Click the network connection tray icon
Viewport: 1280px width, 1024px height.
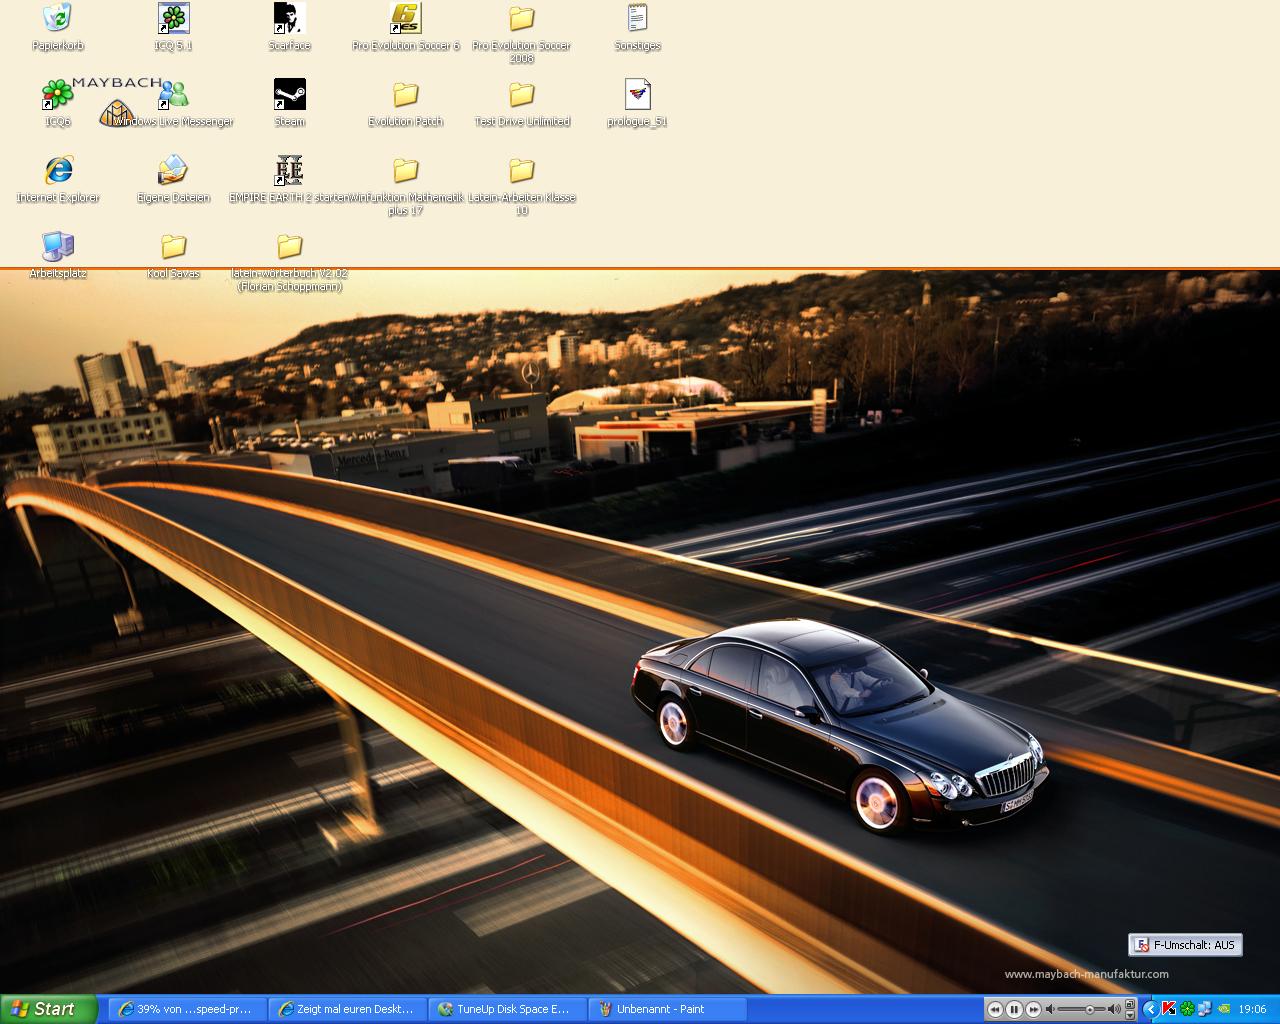[x=1204, y=1009]
